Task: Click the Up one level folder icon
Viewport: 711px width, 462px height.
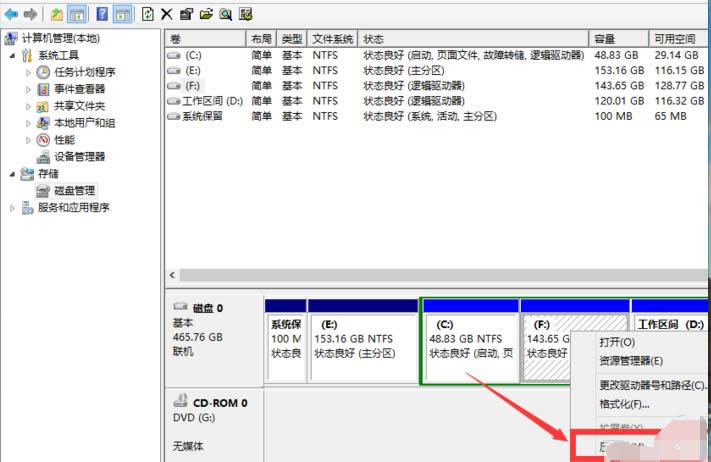Action: pos(58,14)
